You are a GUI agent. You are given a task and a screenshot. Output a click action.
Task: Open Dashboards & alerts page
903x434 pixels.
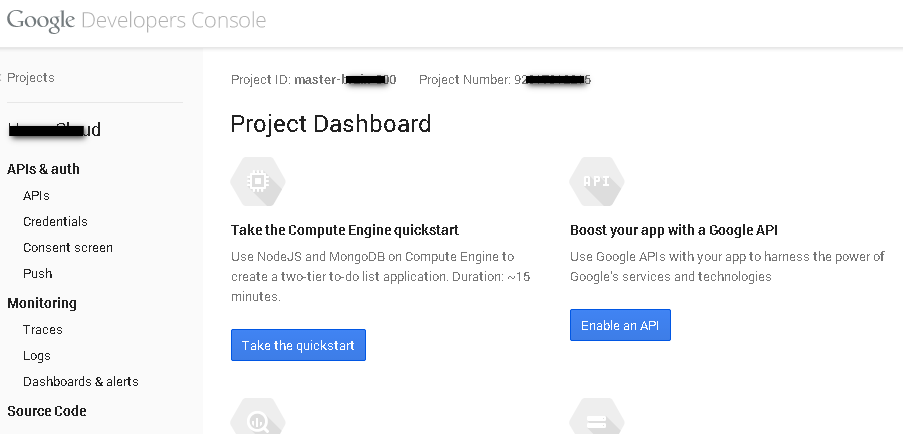coord(81,382)
